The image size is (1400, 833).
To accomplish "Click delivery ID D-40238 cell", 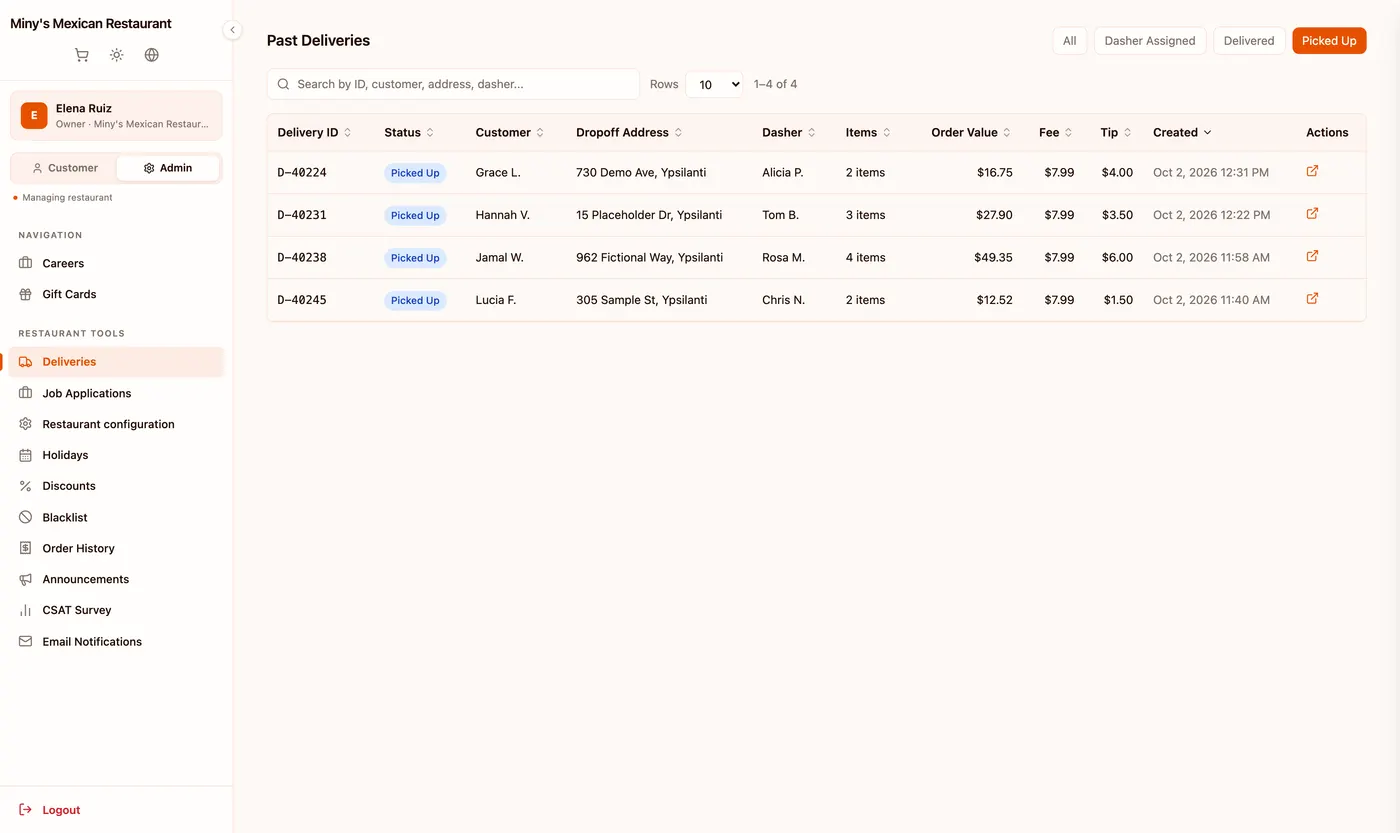I will pyautogui.click(x=302, y=257).
